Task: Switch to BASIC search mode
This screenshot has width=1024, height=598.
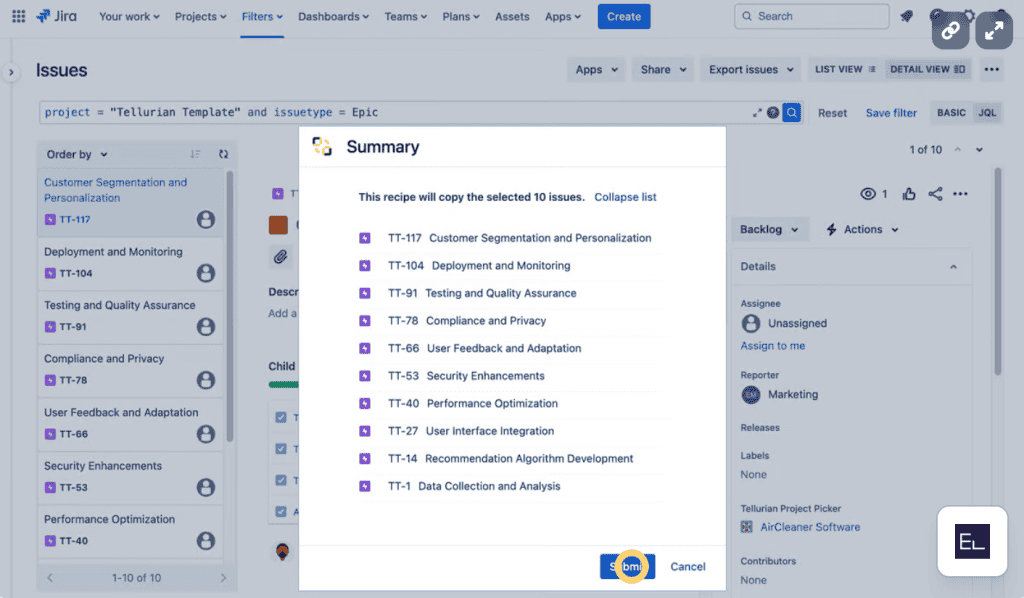Action: pos(951,113)
